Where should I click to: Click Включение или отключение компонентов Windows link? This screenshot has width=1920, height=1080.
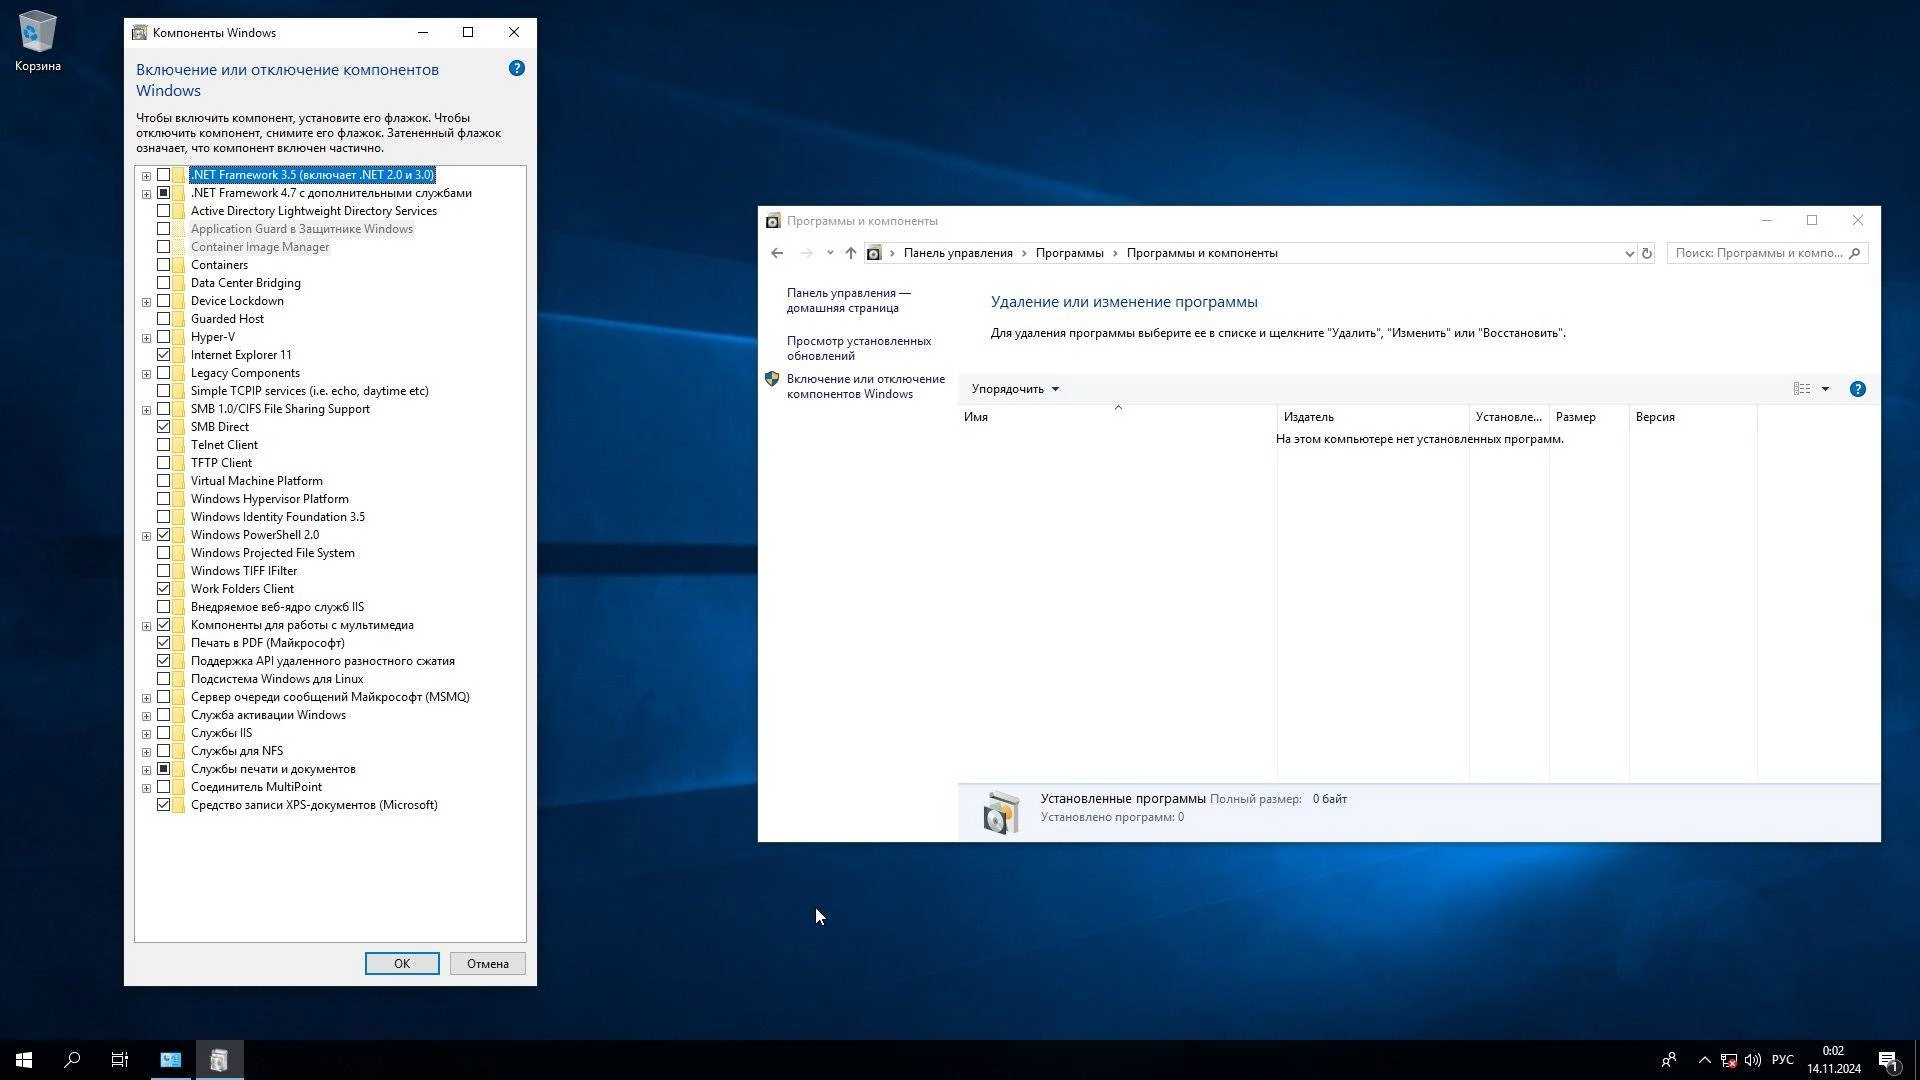tap(866, 386)
